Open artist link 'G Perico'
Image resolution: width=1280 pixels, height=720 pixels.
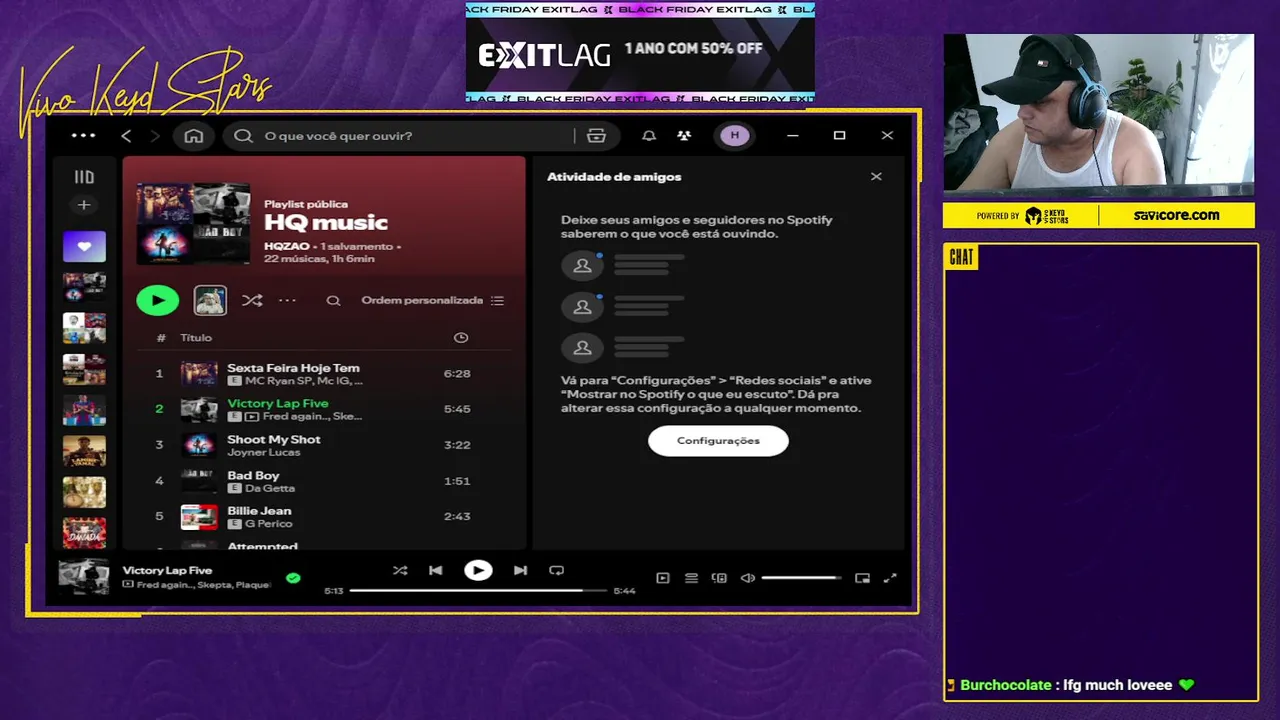[268, 524]
